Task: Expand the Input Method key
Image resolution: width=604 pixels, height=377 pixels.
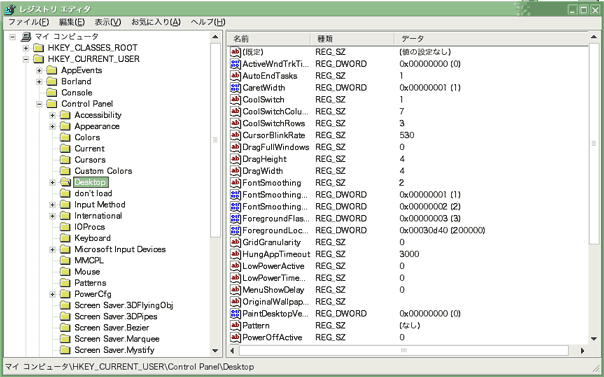Action: click(52, 204)
